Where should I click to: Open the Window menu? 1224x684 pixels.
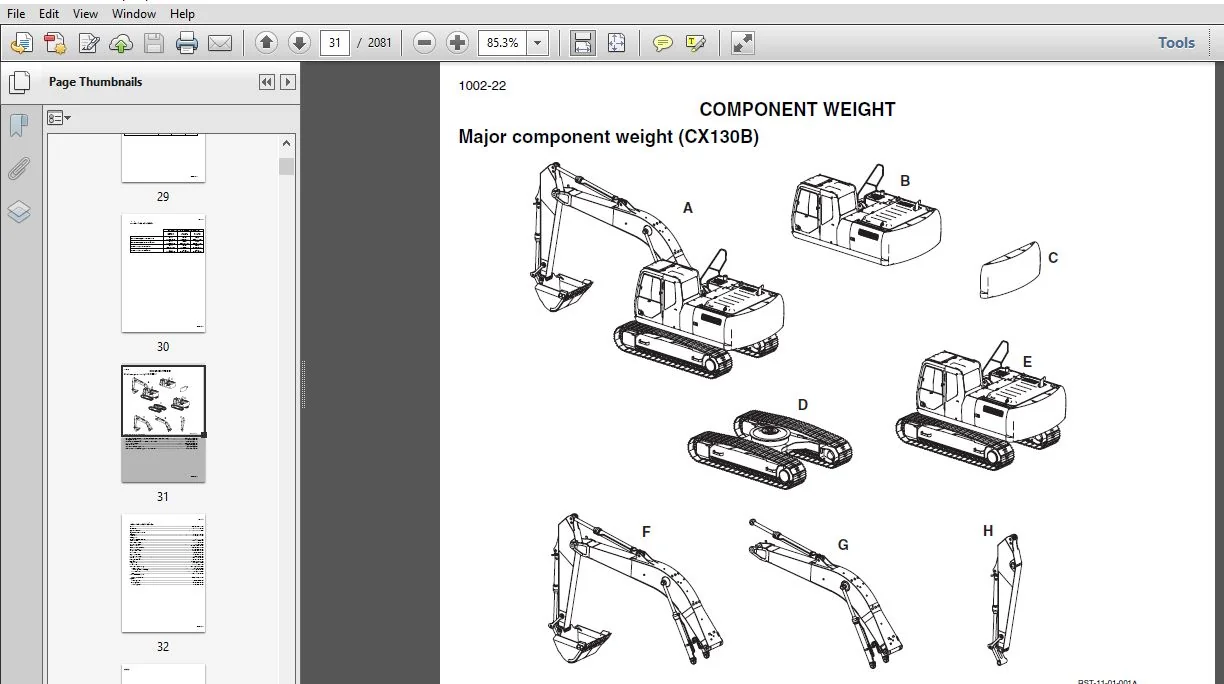pyautogui.click(x=133, y=14)
